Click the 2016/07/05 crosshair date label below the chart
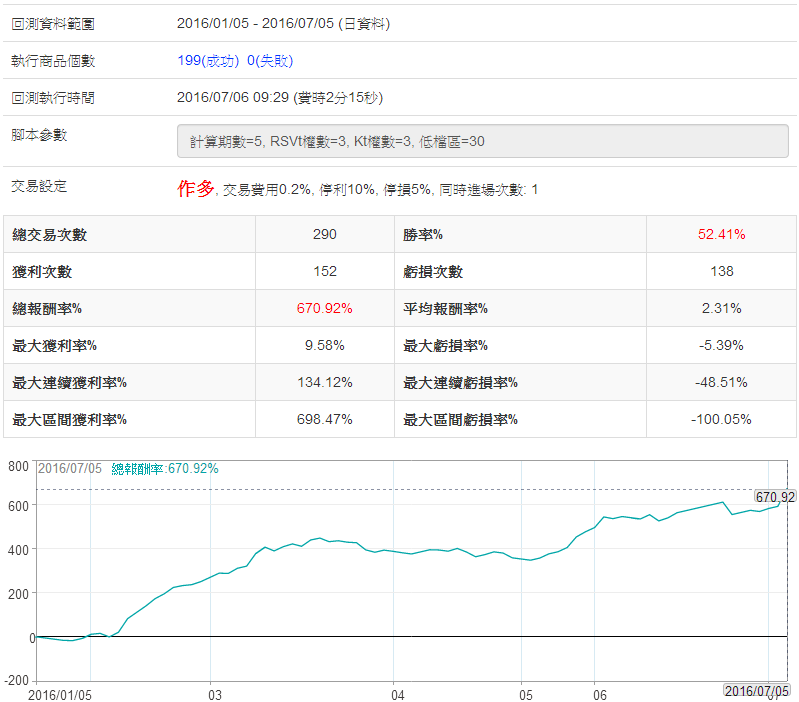This screenshot has width=799, height=702. (x=756, y=691)
